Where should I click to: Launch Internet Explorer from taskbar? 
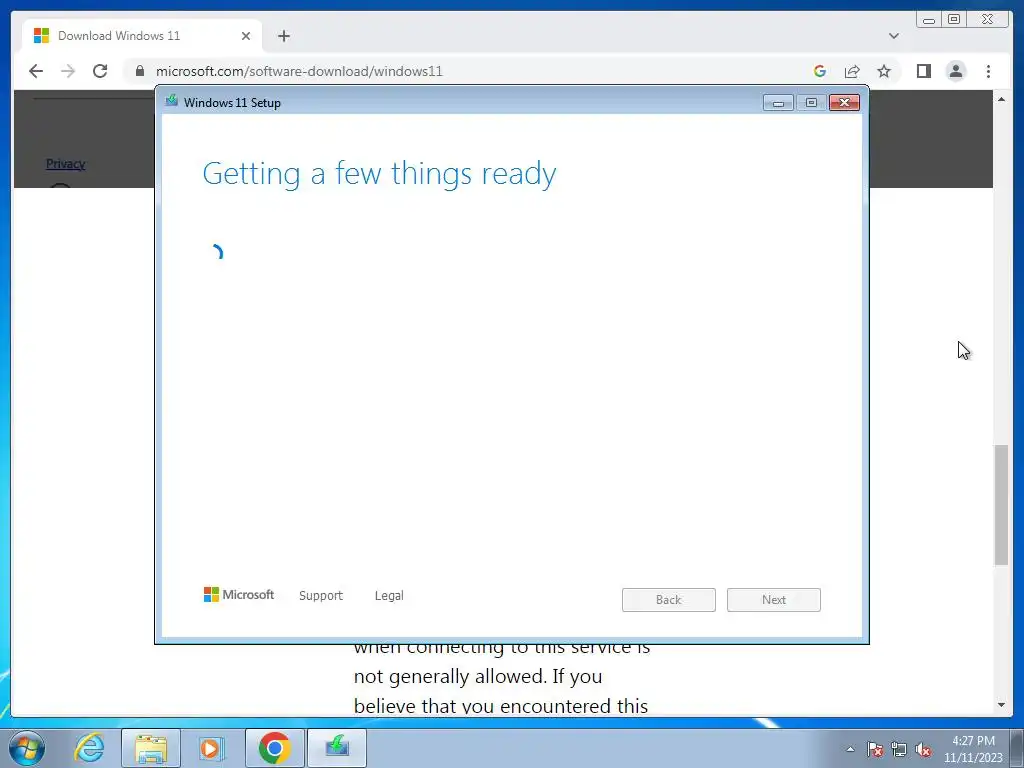[x=89, y=748]
